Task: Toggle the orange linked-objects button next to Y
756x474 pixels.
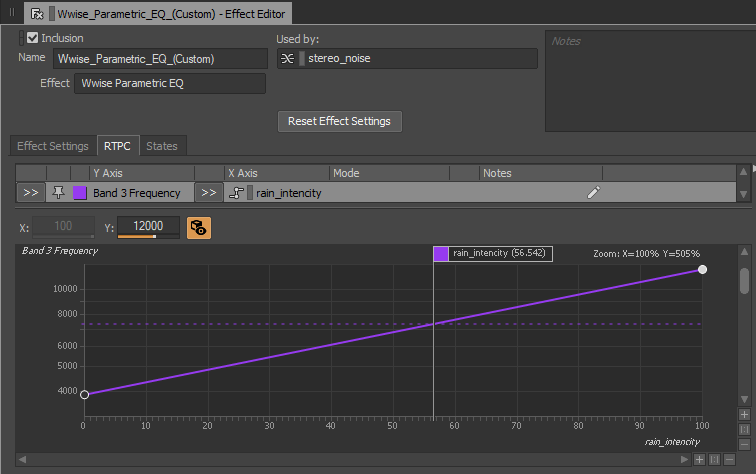Action: (x=199, y=228)
